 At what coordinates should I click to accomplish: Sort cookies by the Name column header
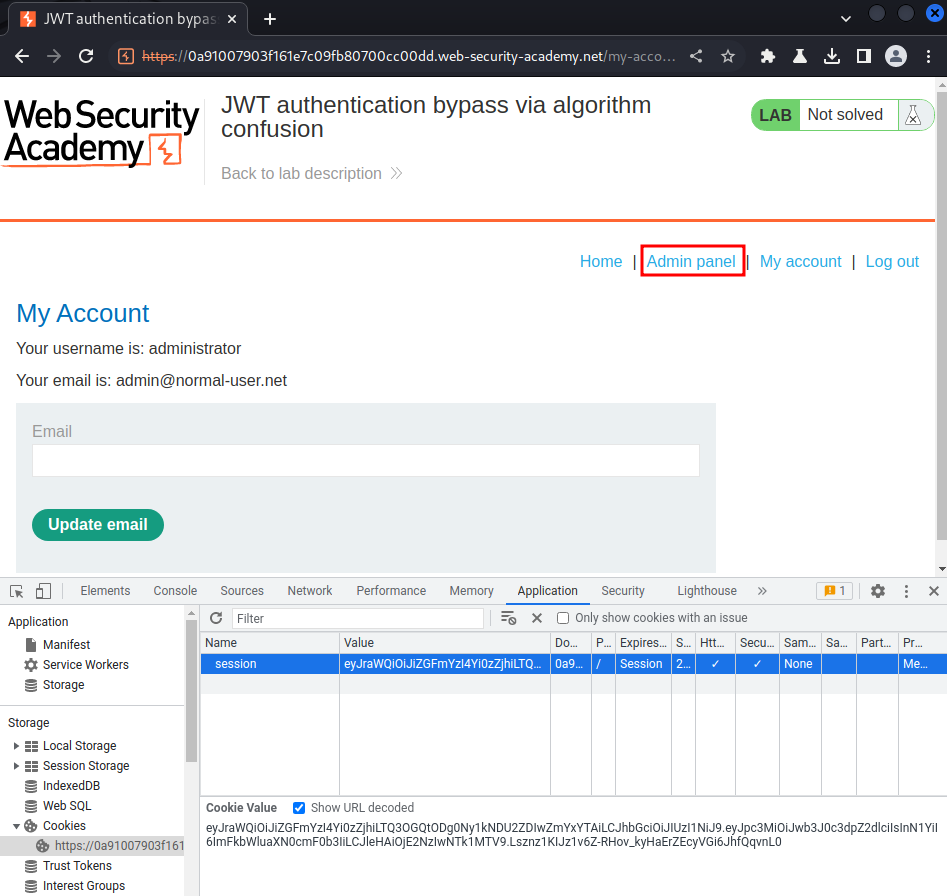tap(269, 642)
